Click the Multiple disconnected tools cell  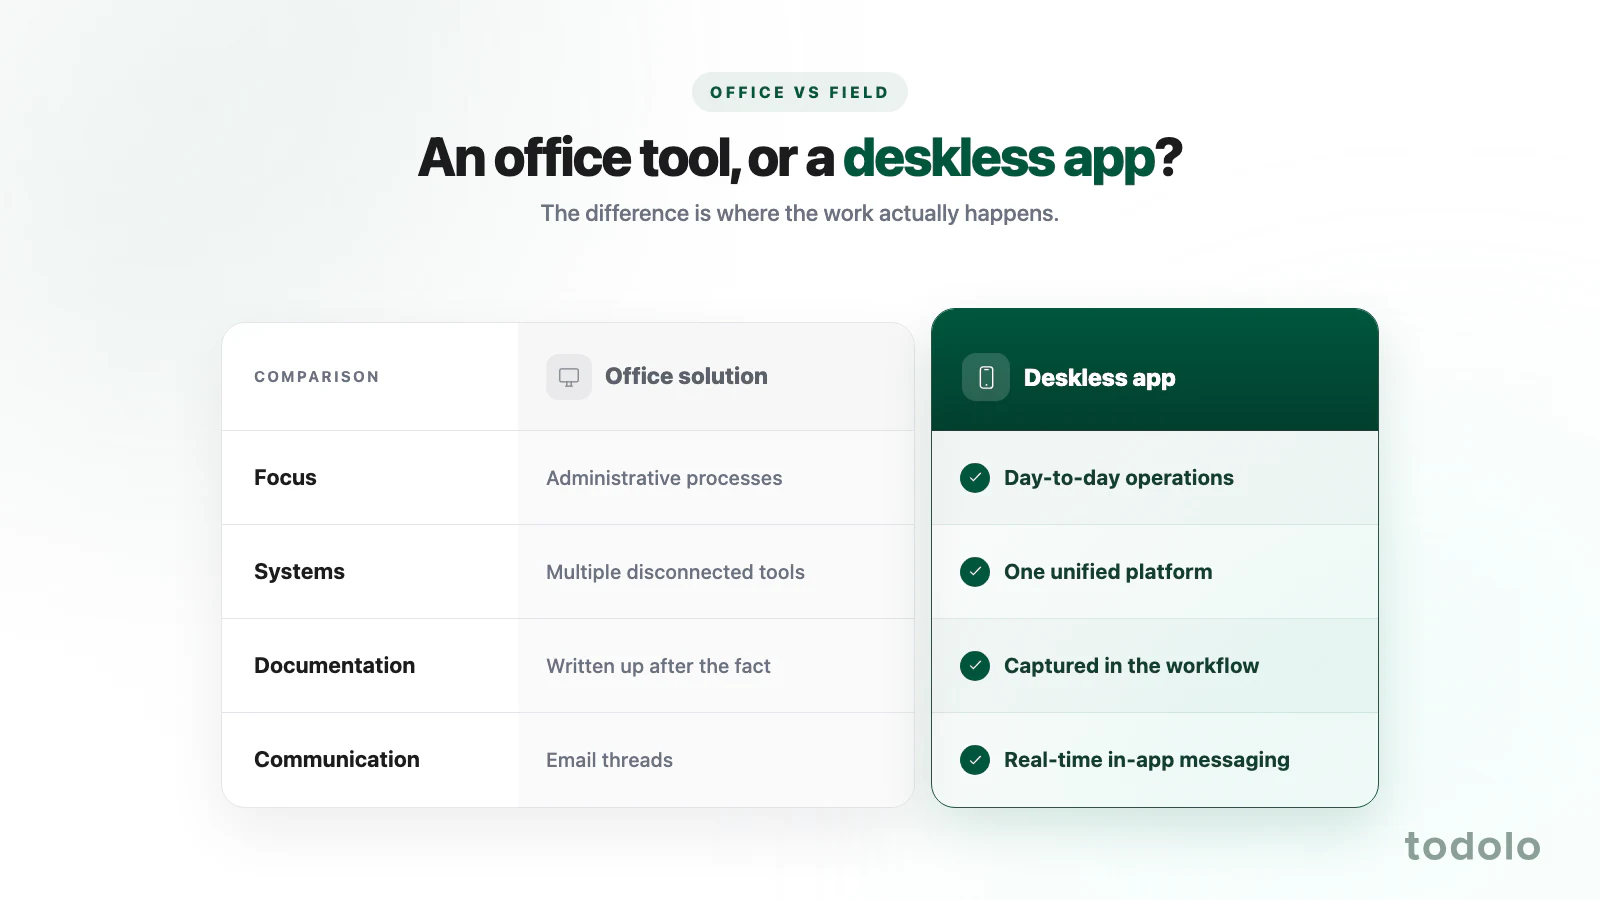tap(716, 572)
